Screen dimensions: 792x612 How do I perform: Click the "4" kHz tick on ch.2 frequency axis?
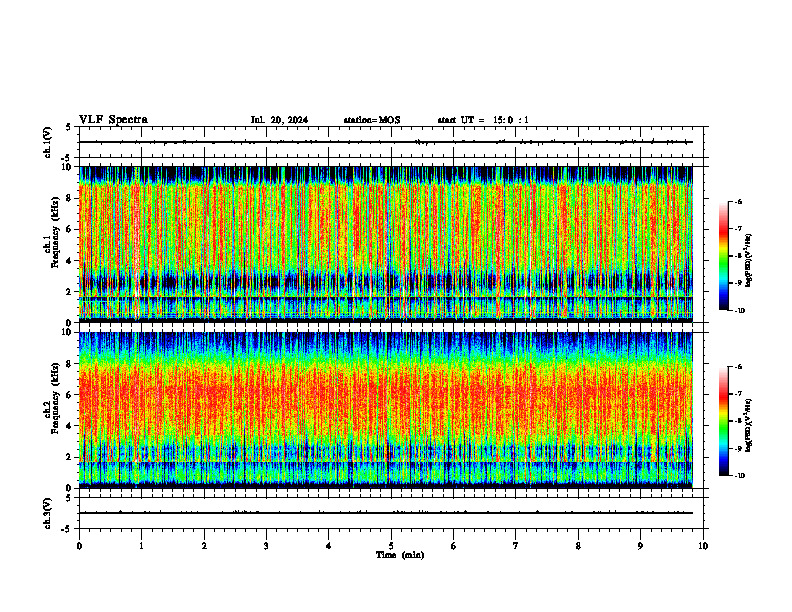click(69, 426)
